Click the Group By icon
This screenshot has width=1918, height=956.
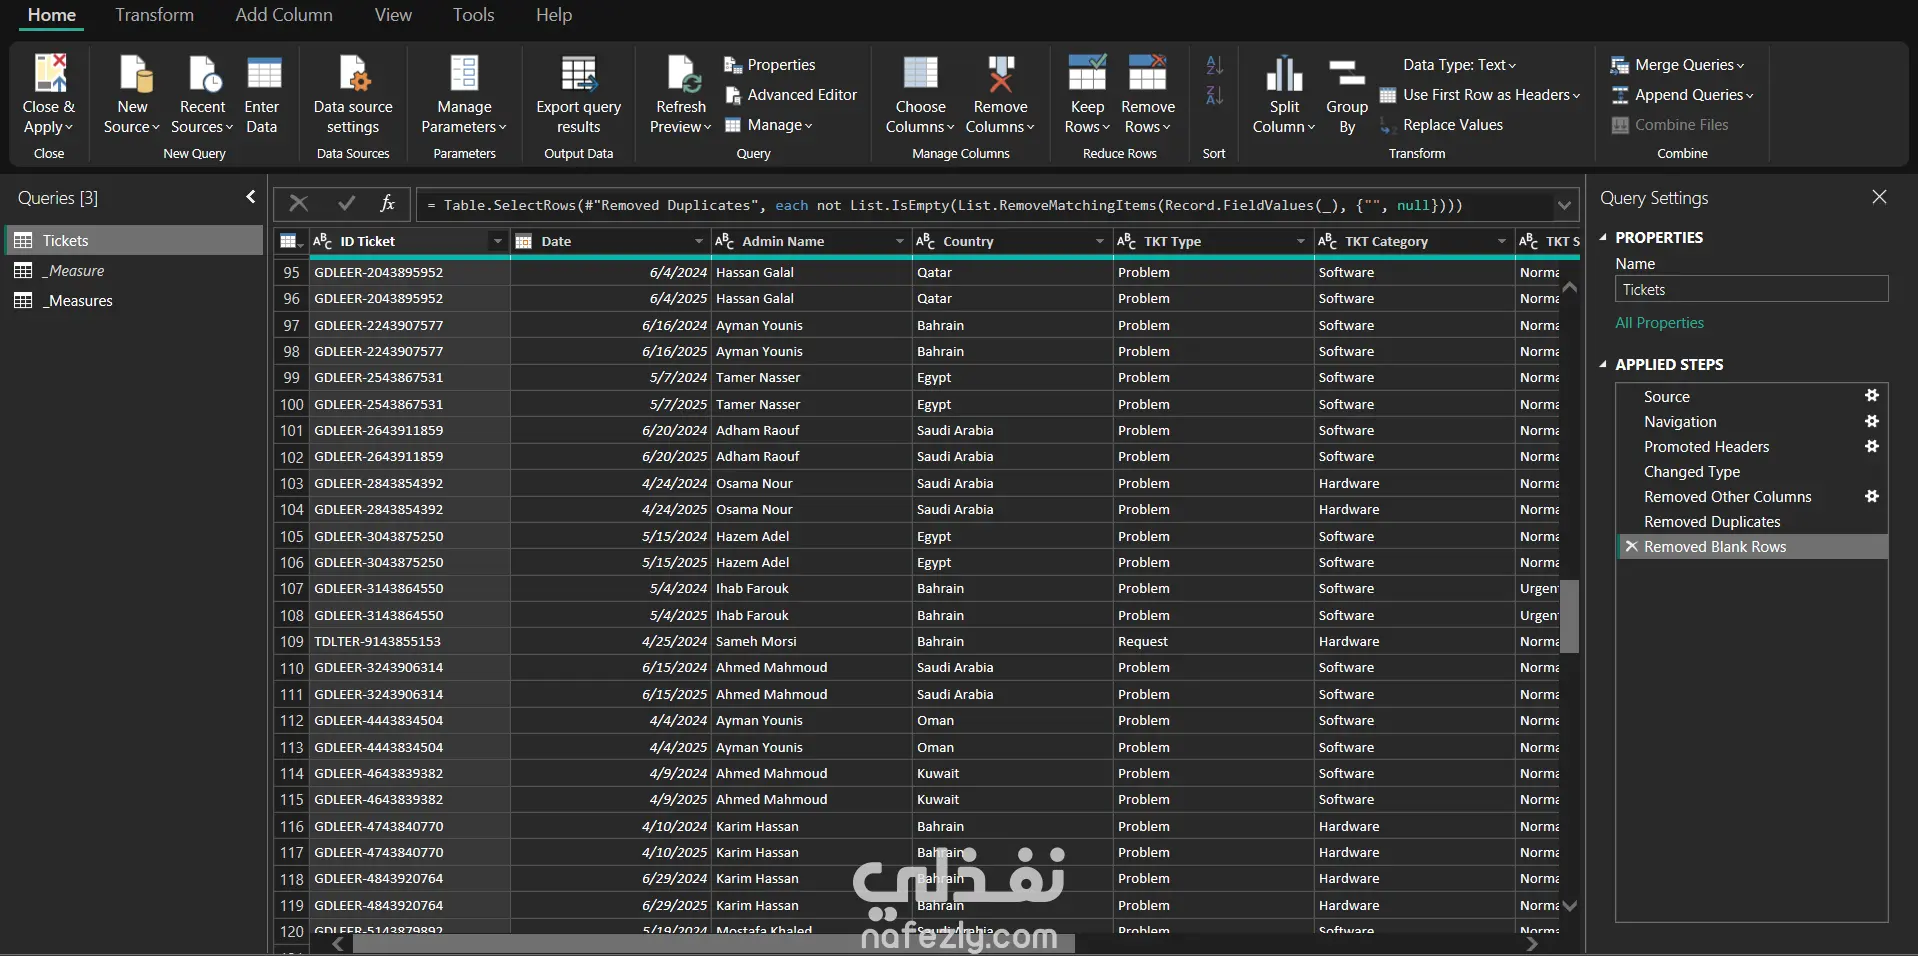[1347, 73]
